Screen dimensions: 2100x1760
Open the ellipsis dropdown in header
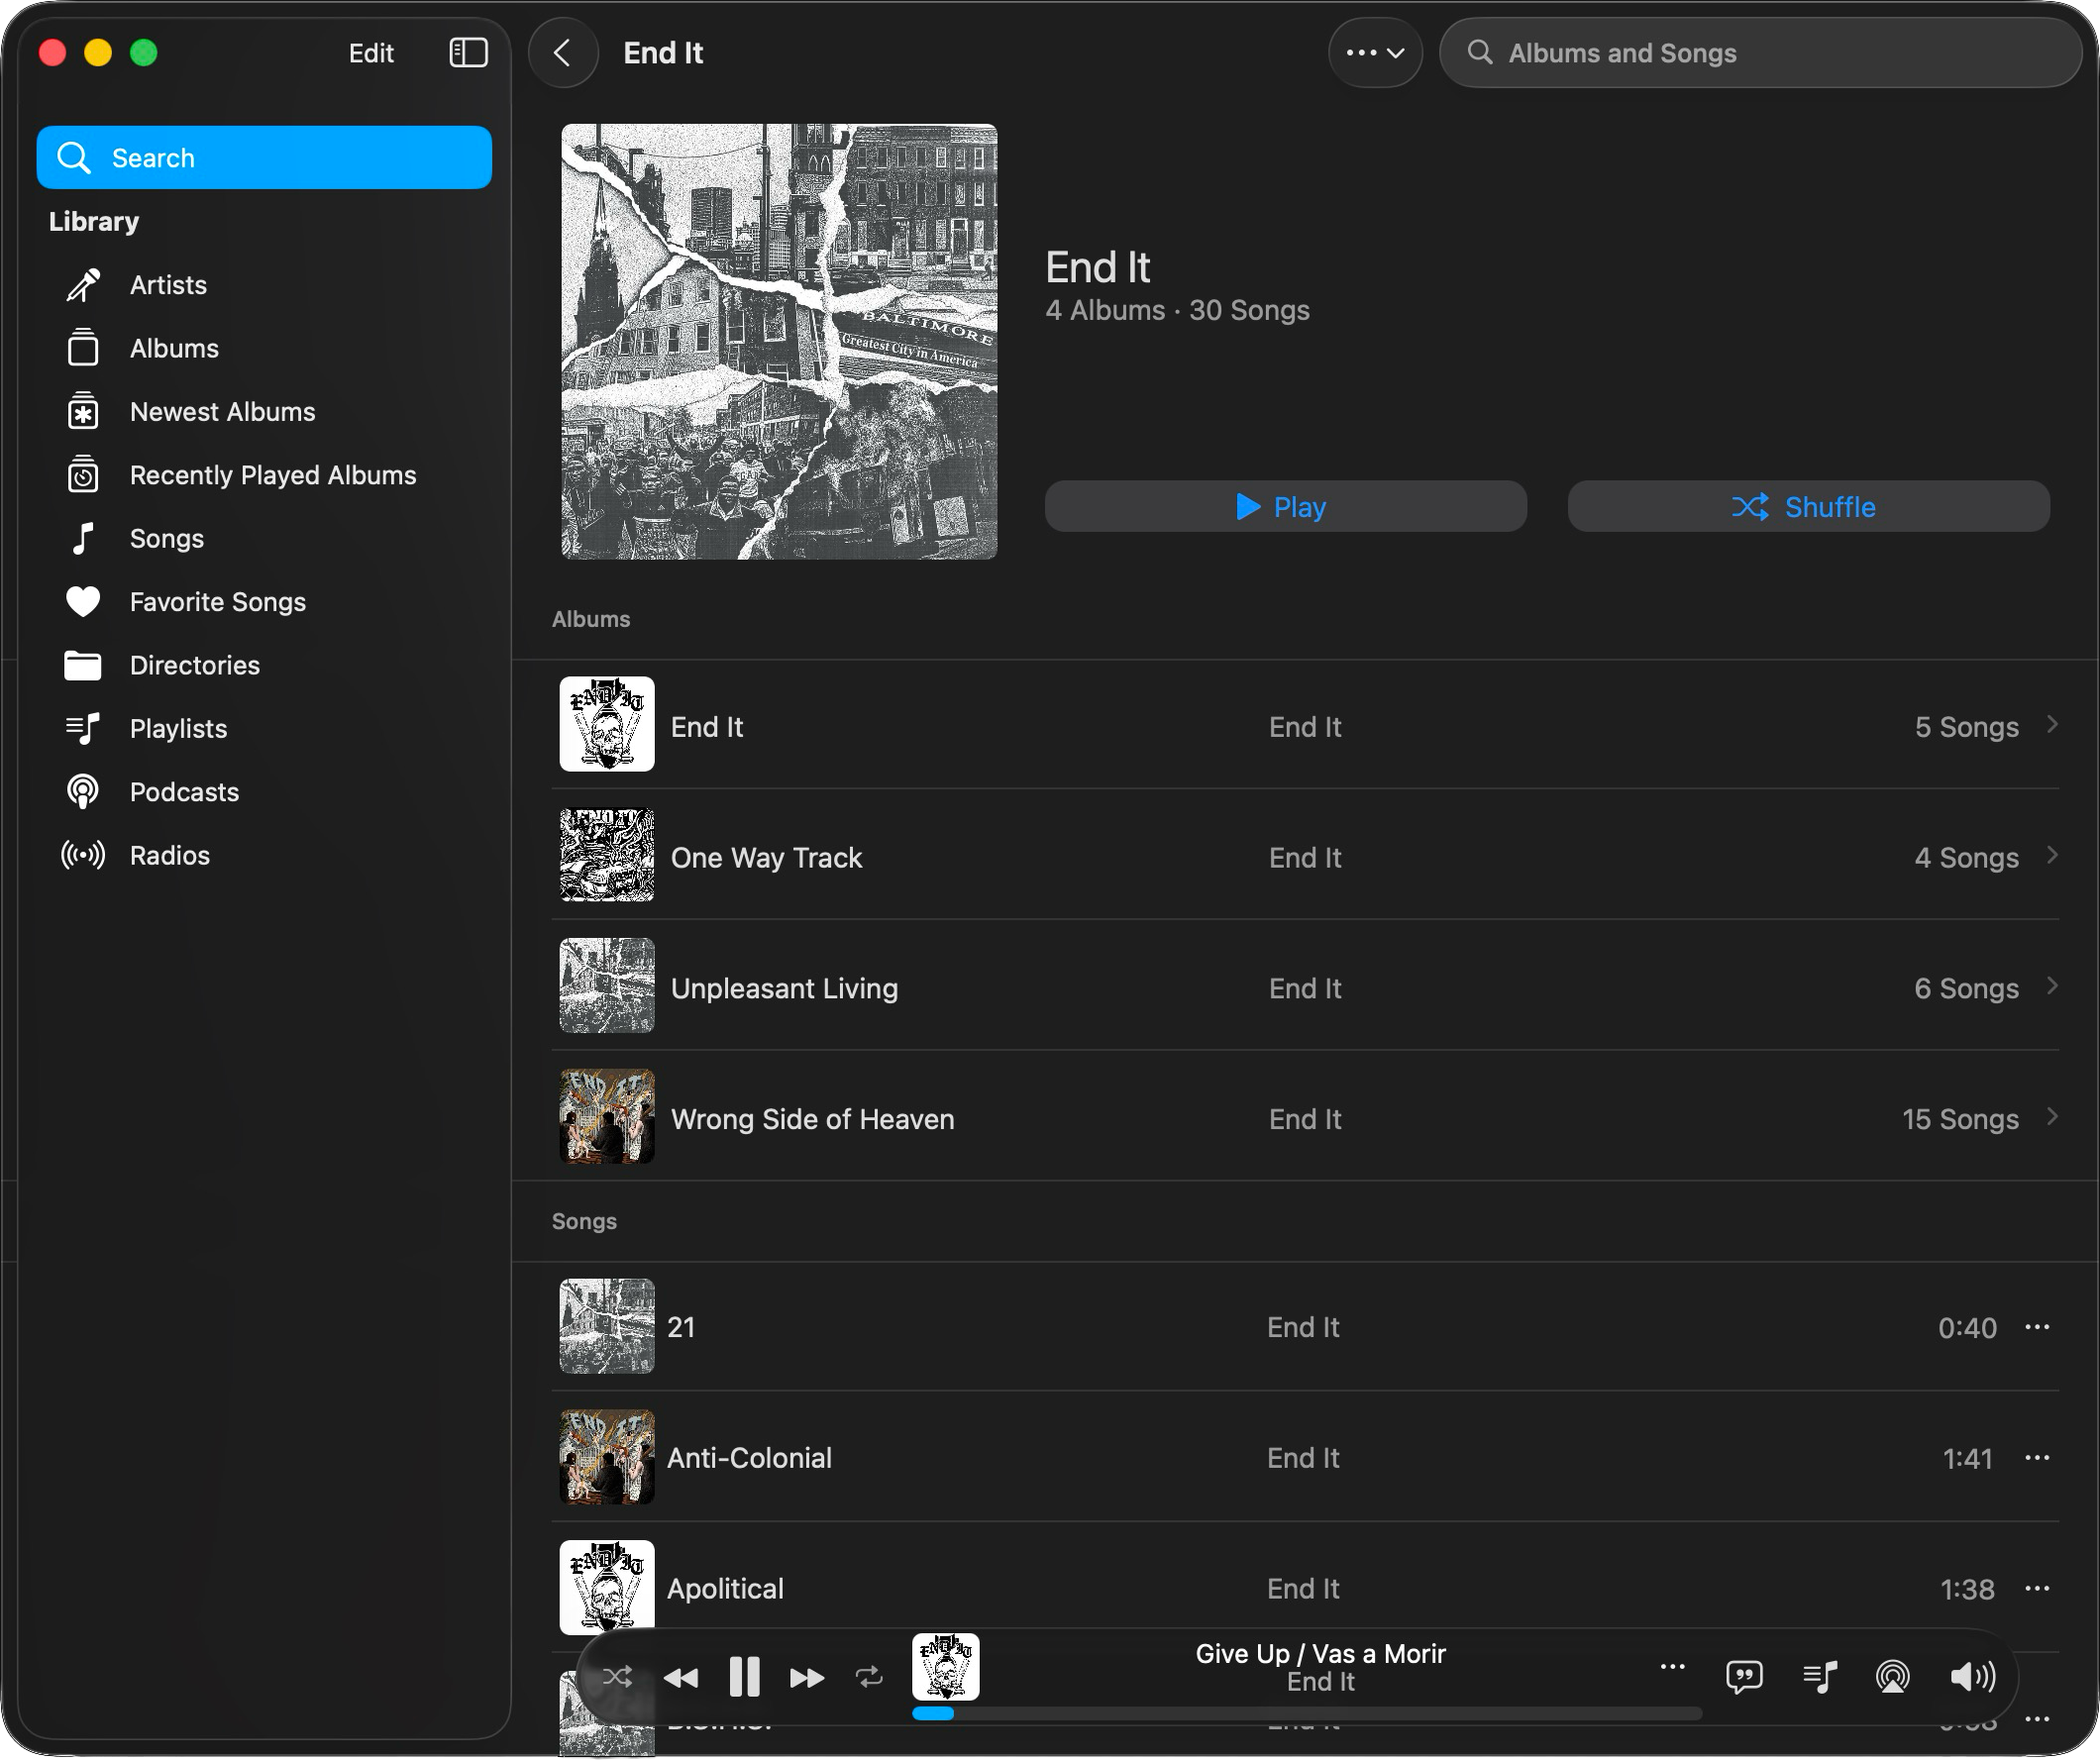tap(1375, 53)
